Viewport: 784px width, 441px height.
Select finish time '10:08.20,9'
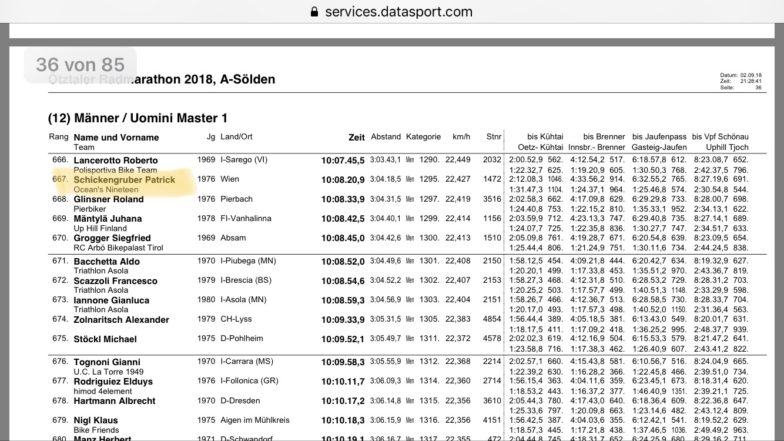pyautogui.click(x=343, y=180)
